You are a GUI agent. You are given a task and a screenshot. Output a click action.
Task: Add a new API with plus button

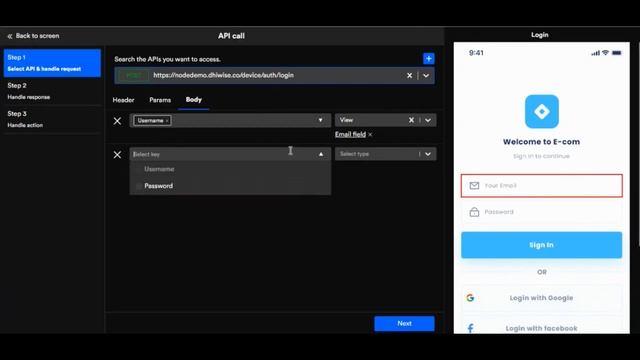429,59
